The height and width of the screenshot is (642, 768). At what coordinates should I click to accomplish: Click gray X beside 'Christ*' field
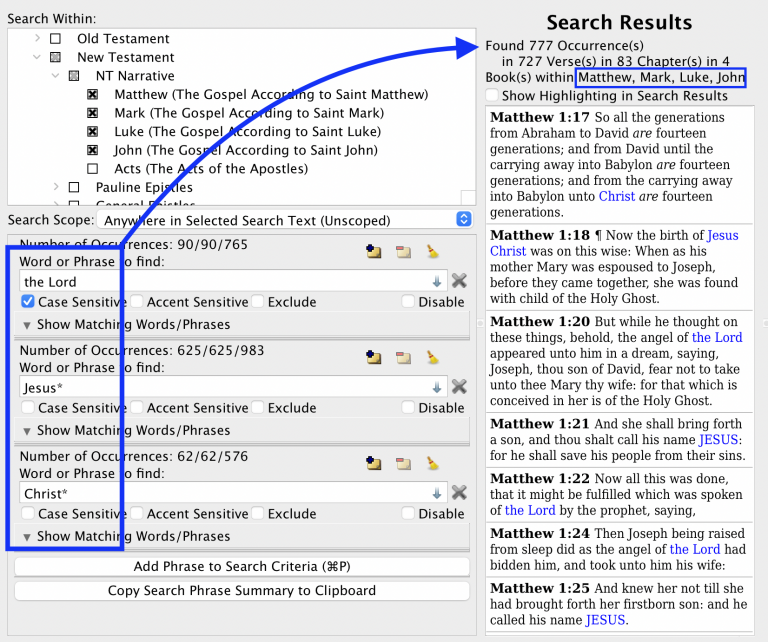(459, 492)
